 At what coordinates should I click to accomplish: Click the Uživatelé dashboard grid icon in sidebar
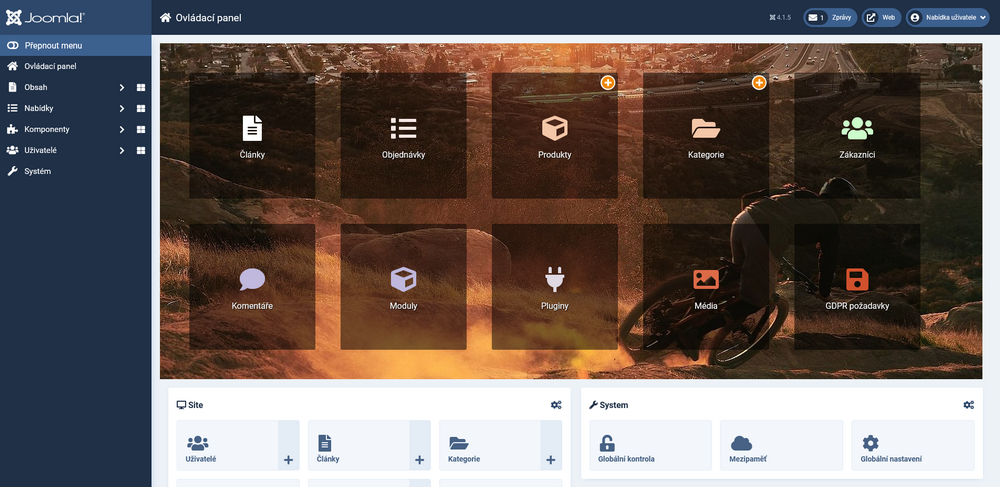coord(141,150)
